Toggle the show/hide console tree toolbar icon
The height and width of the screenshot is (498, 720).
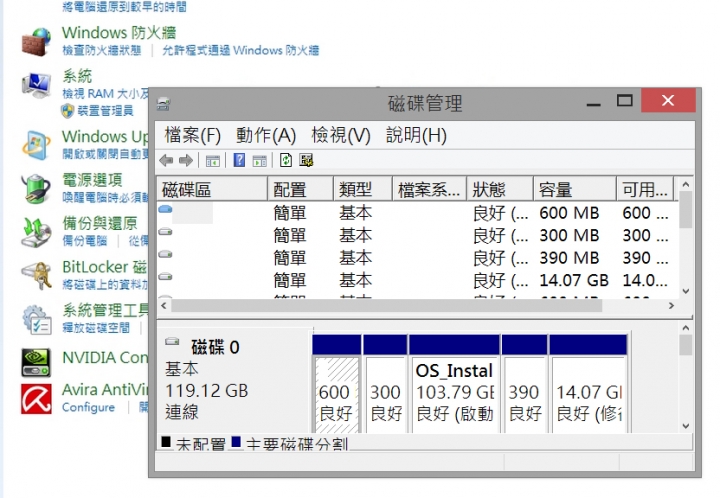(x=213, y=161)
